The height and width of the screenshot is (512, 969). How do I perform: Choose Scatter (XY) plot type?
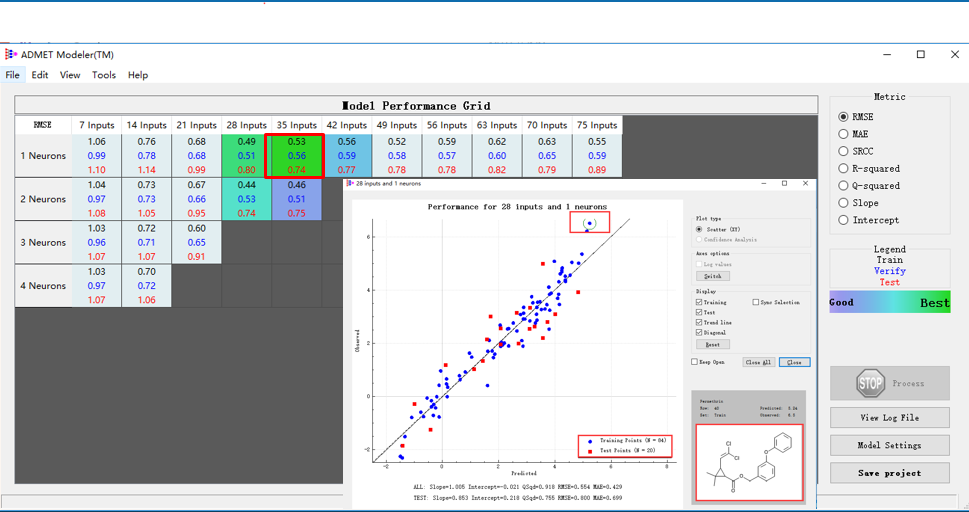click(x=699, y=229)
